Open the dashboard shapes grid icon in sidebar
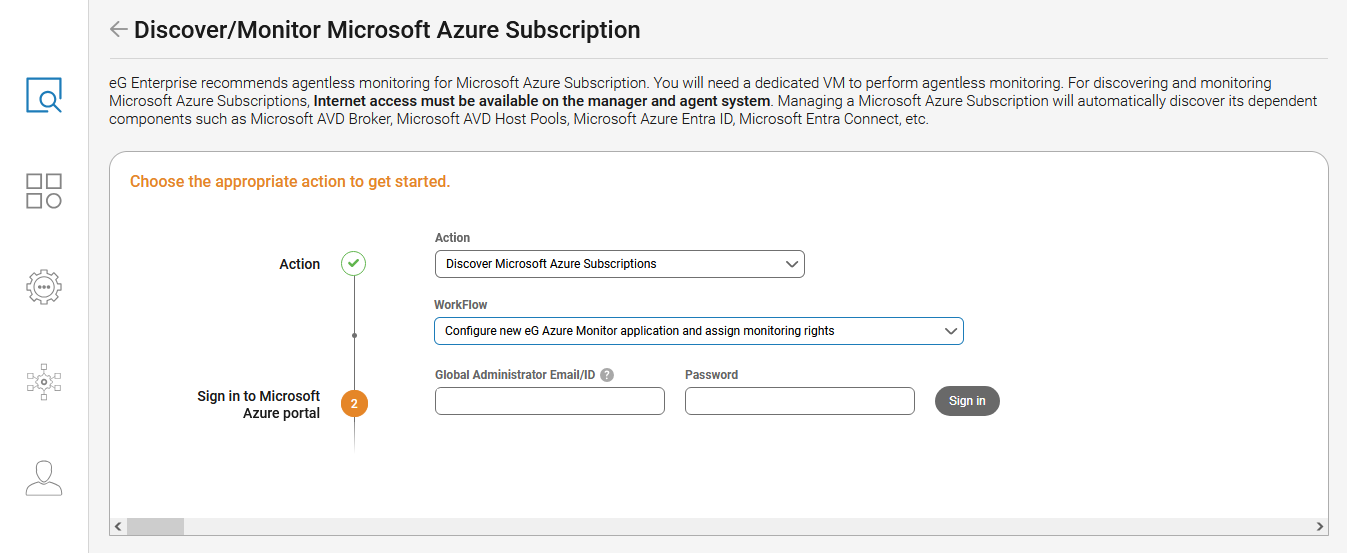The height and width of the screenshot is (553, 1347). [x=44, y=191]
